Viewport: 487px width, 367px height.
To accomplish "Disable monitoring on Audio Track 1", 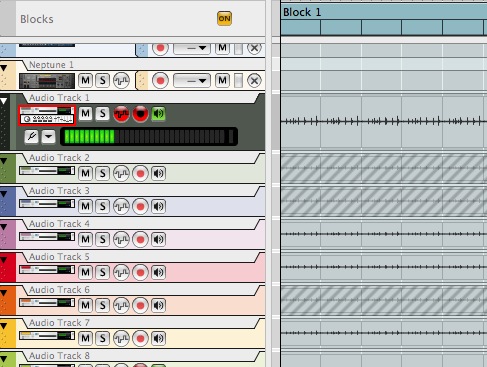I will pos(158,114).
